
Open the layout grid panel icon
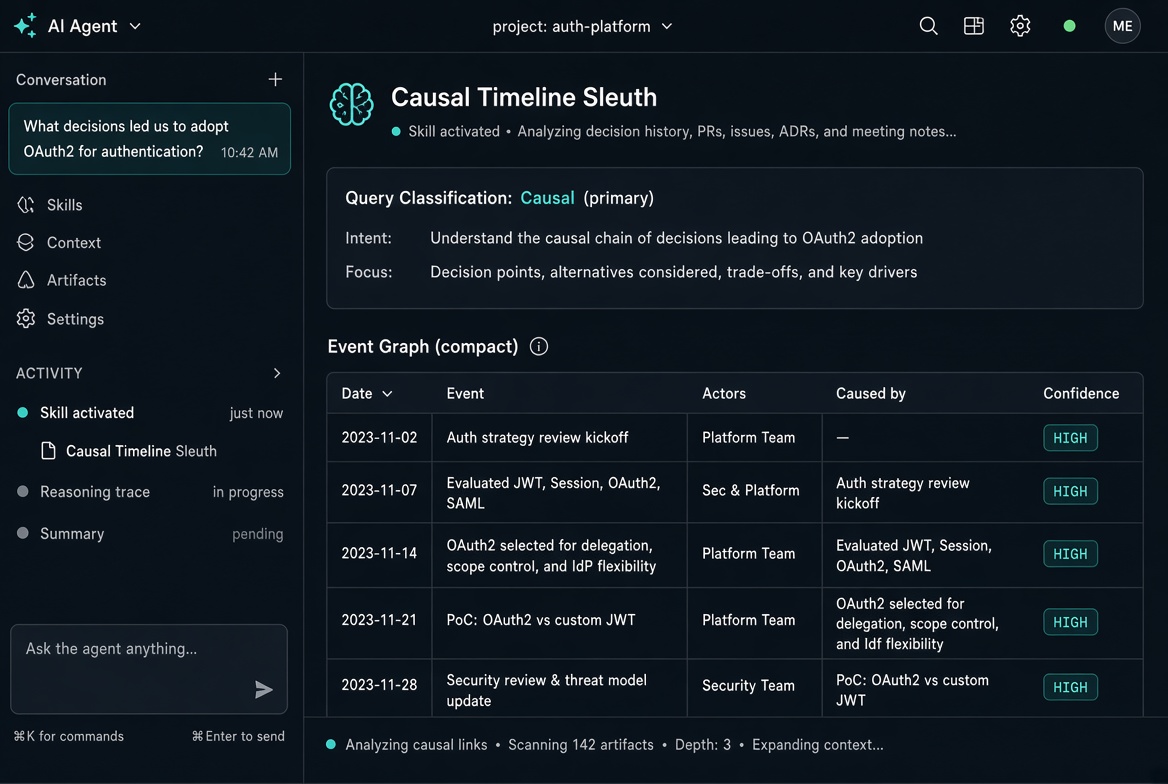(974, 26)
